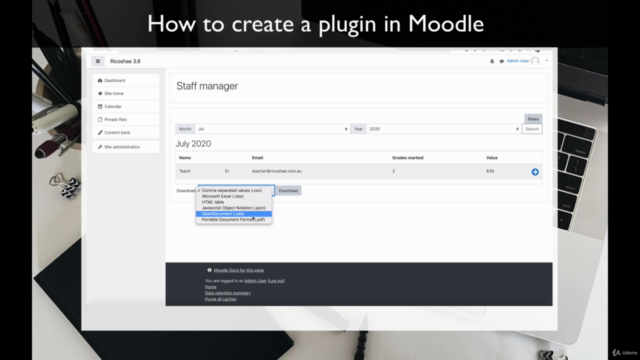The width and height of the screenshot is (640, 360).
Task: Open the notifications bell icon
Action: point(492,61)
